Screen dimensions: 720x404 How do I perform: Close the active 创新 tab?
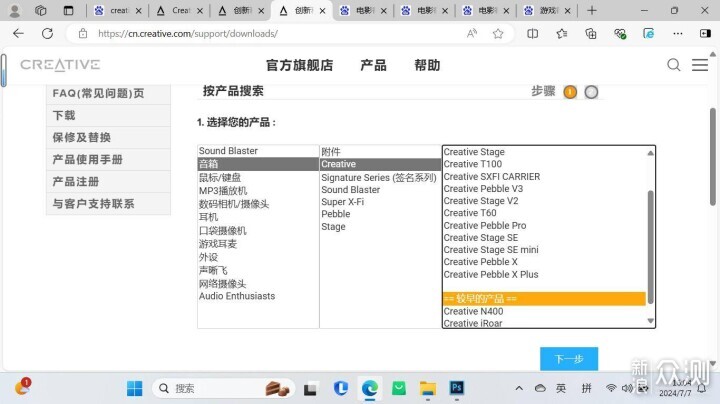click(322, 11)
